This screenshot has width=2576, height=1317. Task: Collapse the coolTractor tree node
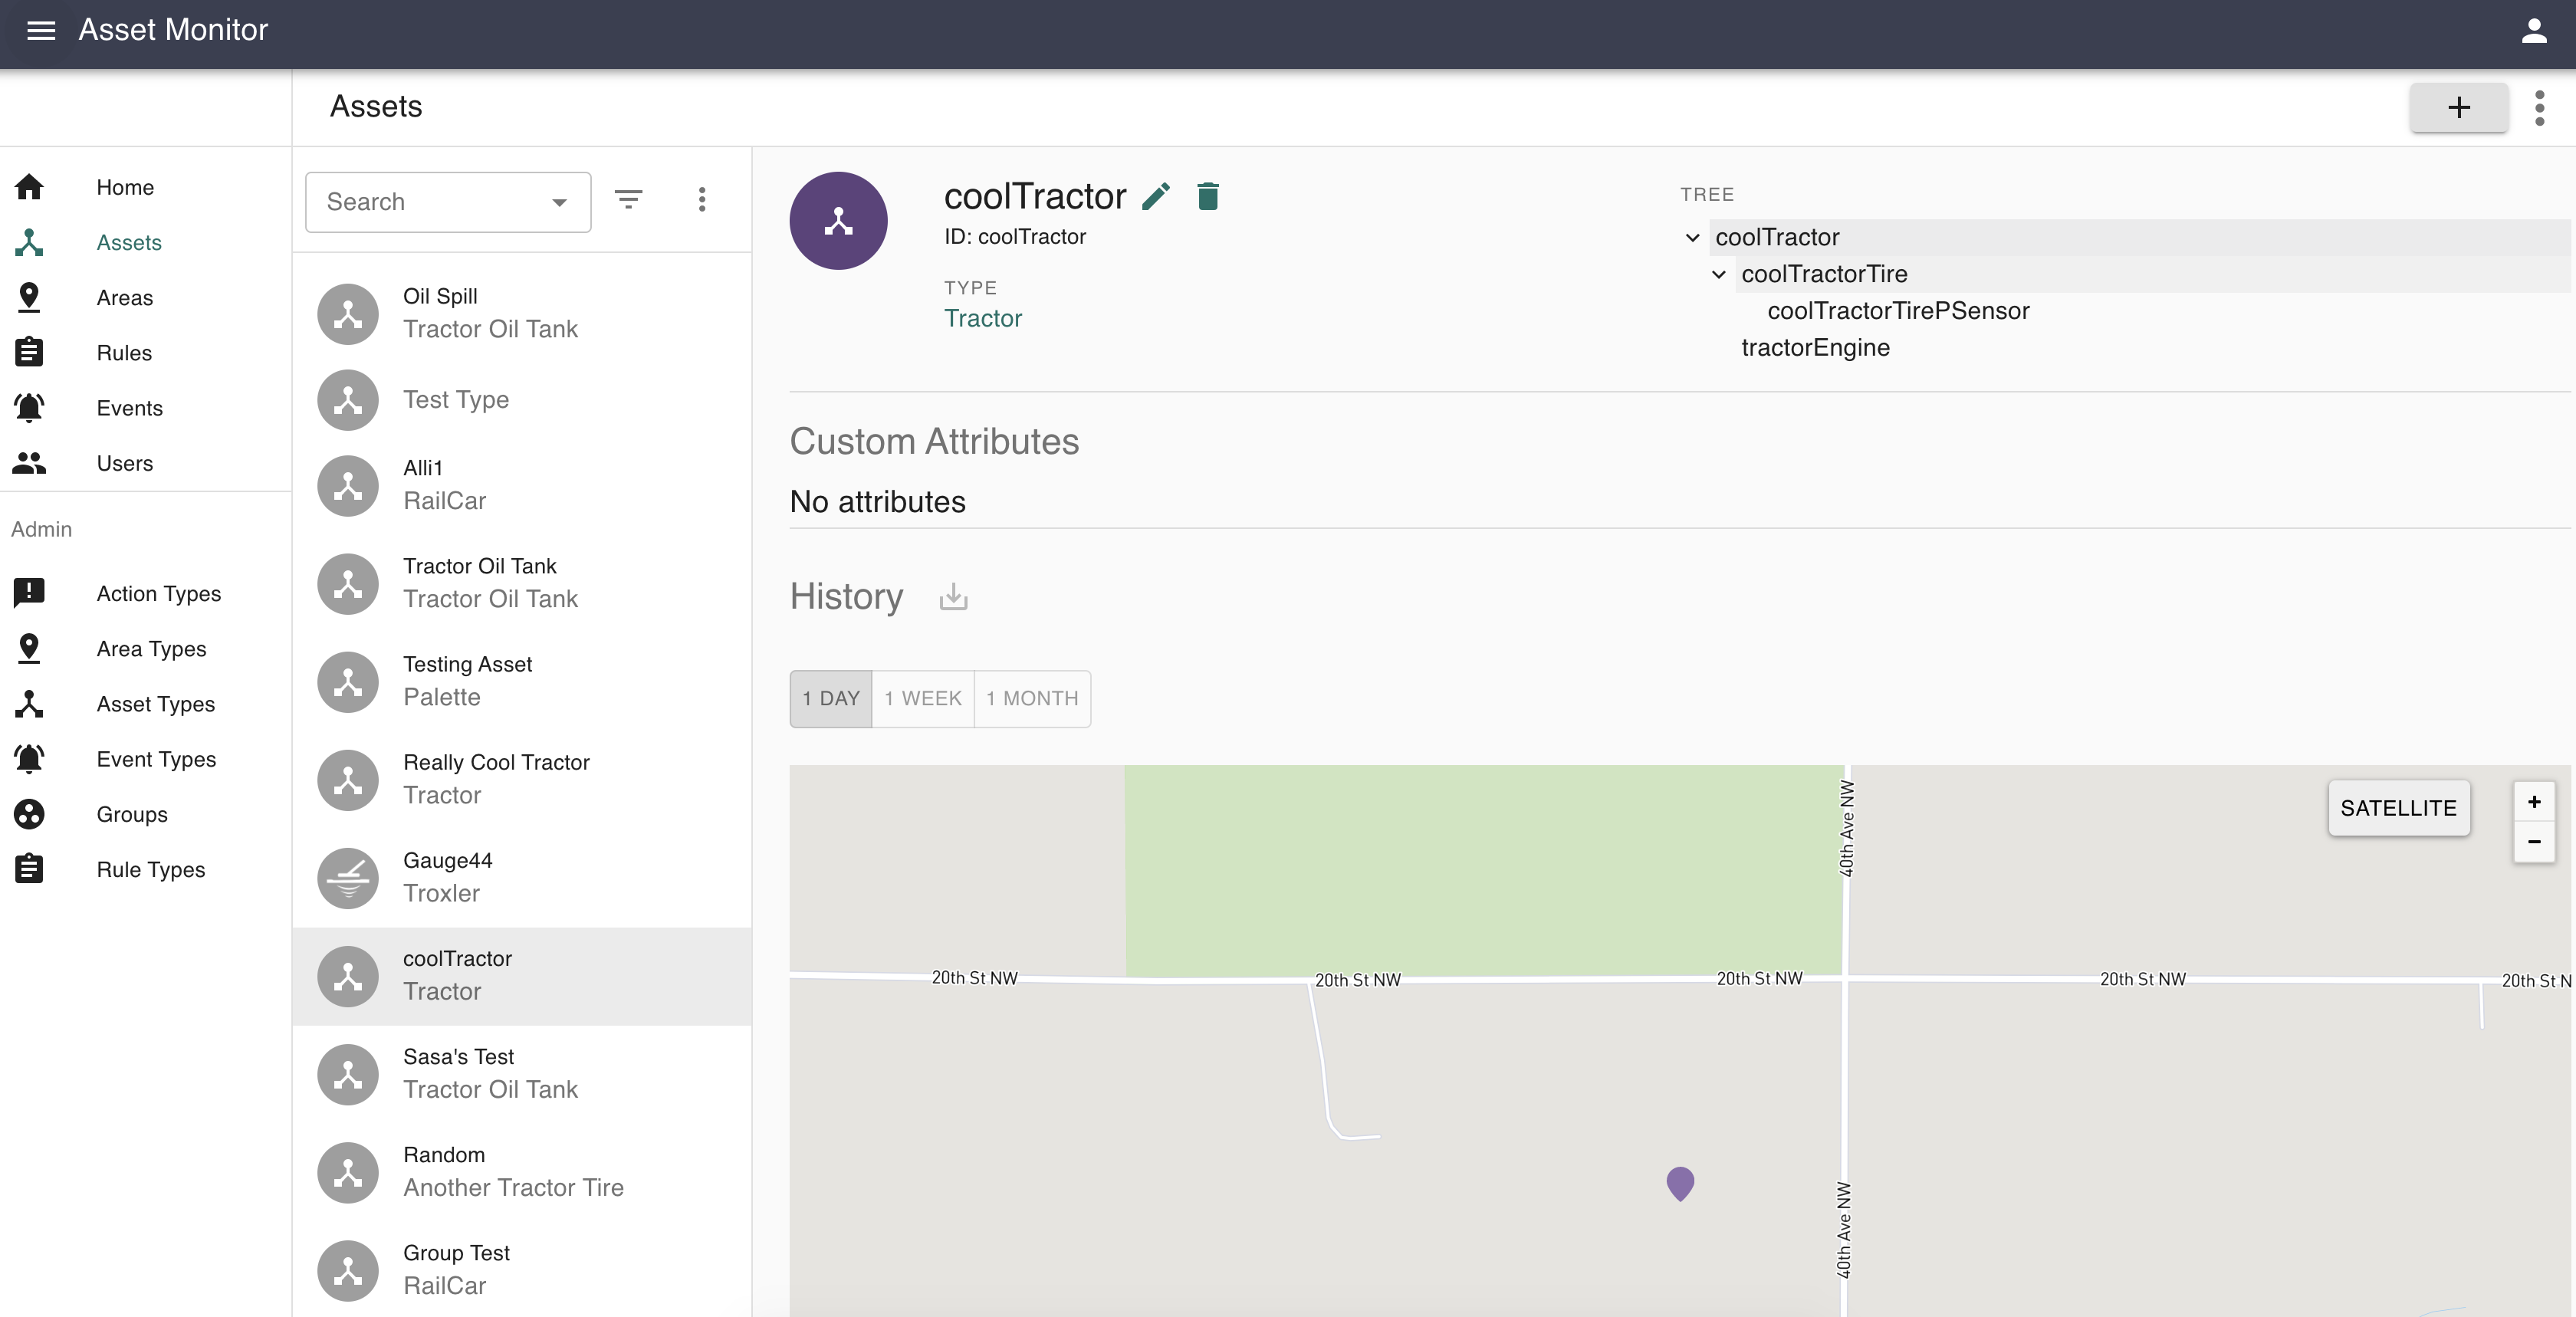tap(1692, 238)
